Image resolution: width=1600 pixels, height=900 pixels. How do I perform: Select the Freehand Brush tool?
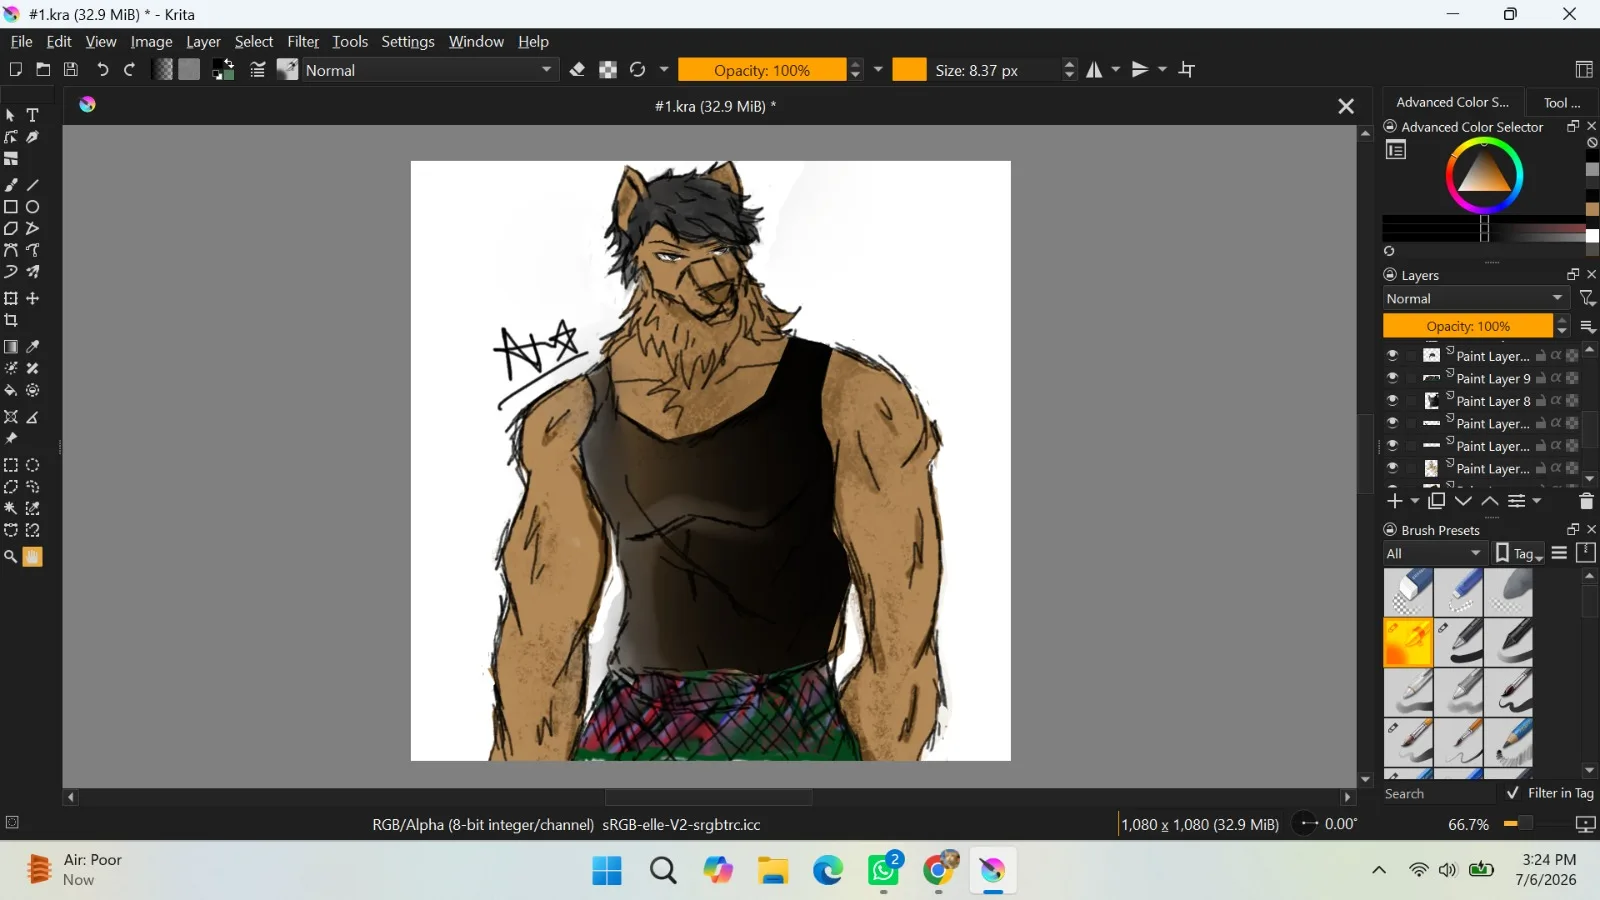[x=11, y=185]
